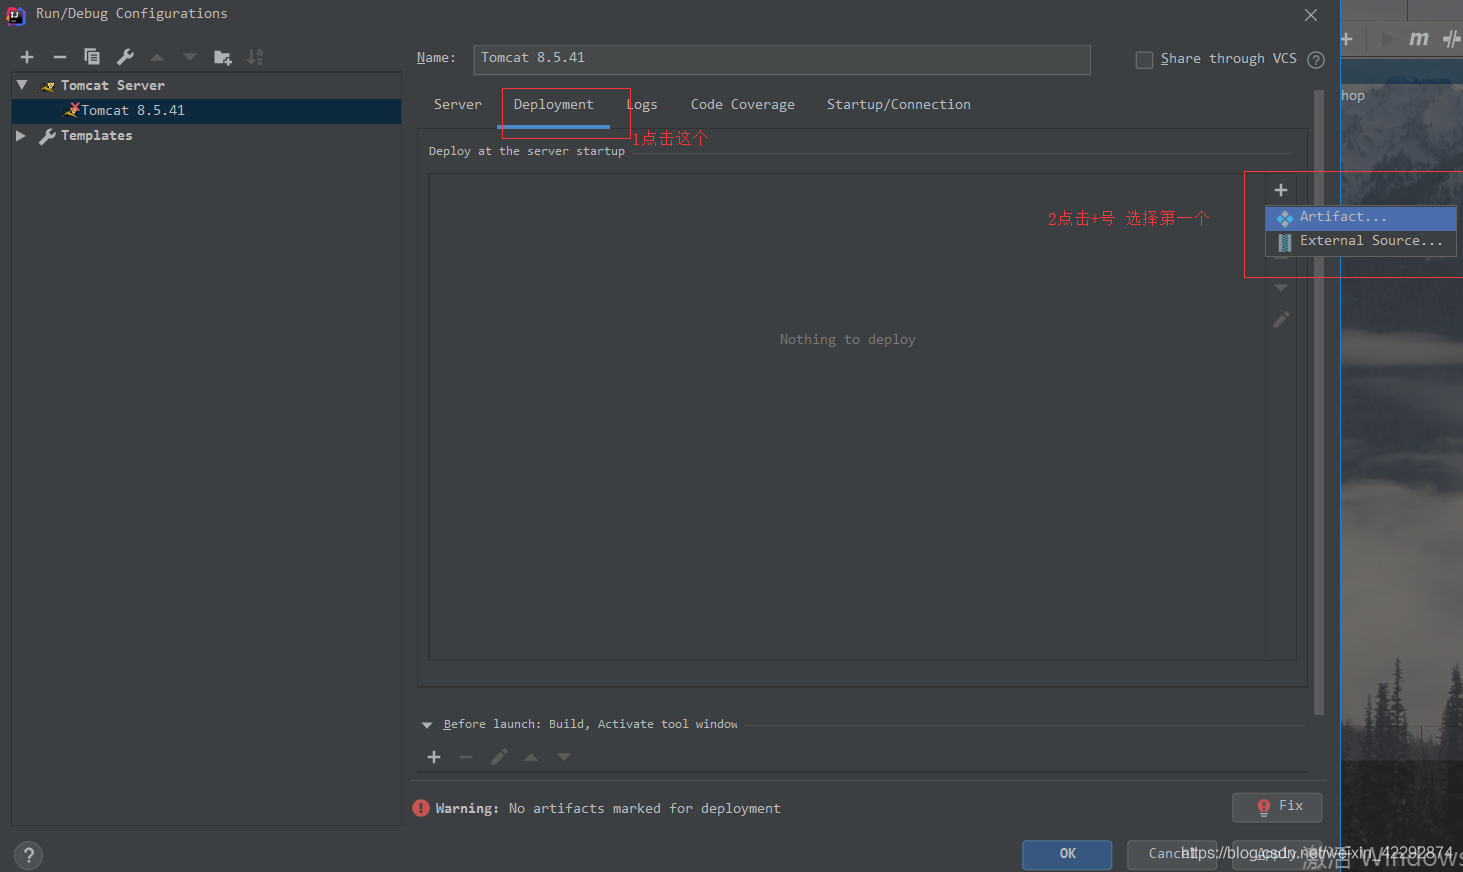Sort configurations alphabetically icon

point(256,57)
